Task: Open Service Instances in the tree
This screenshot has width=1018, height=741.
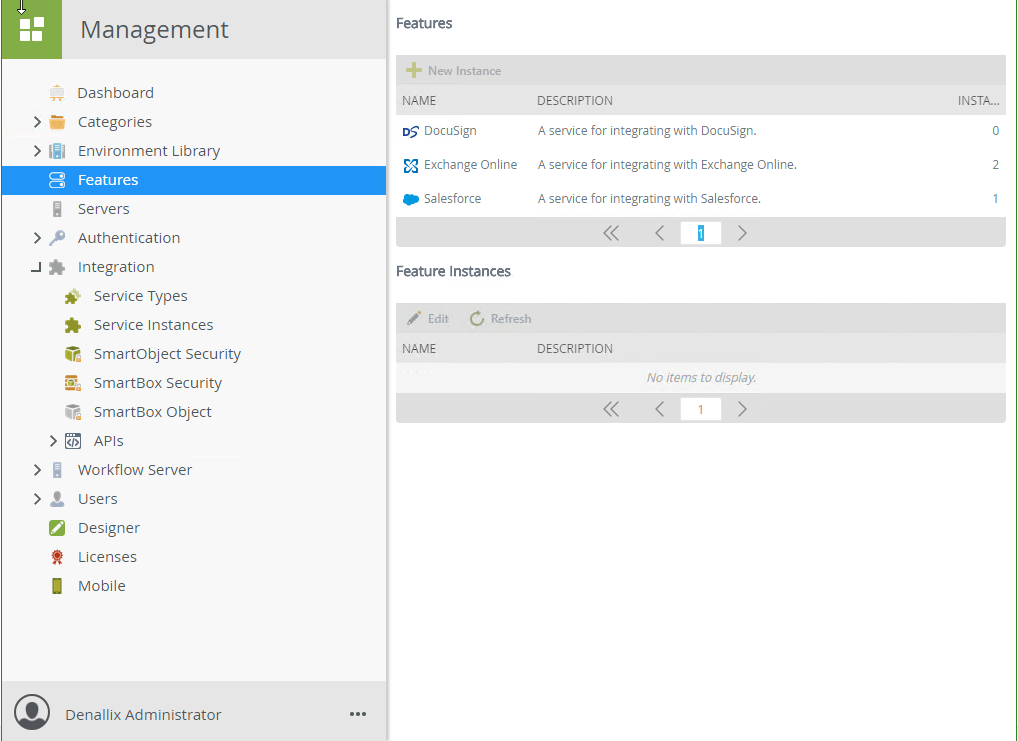Action: (153, 325)
